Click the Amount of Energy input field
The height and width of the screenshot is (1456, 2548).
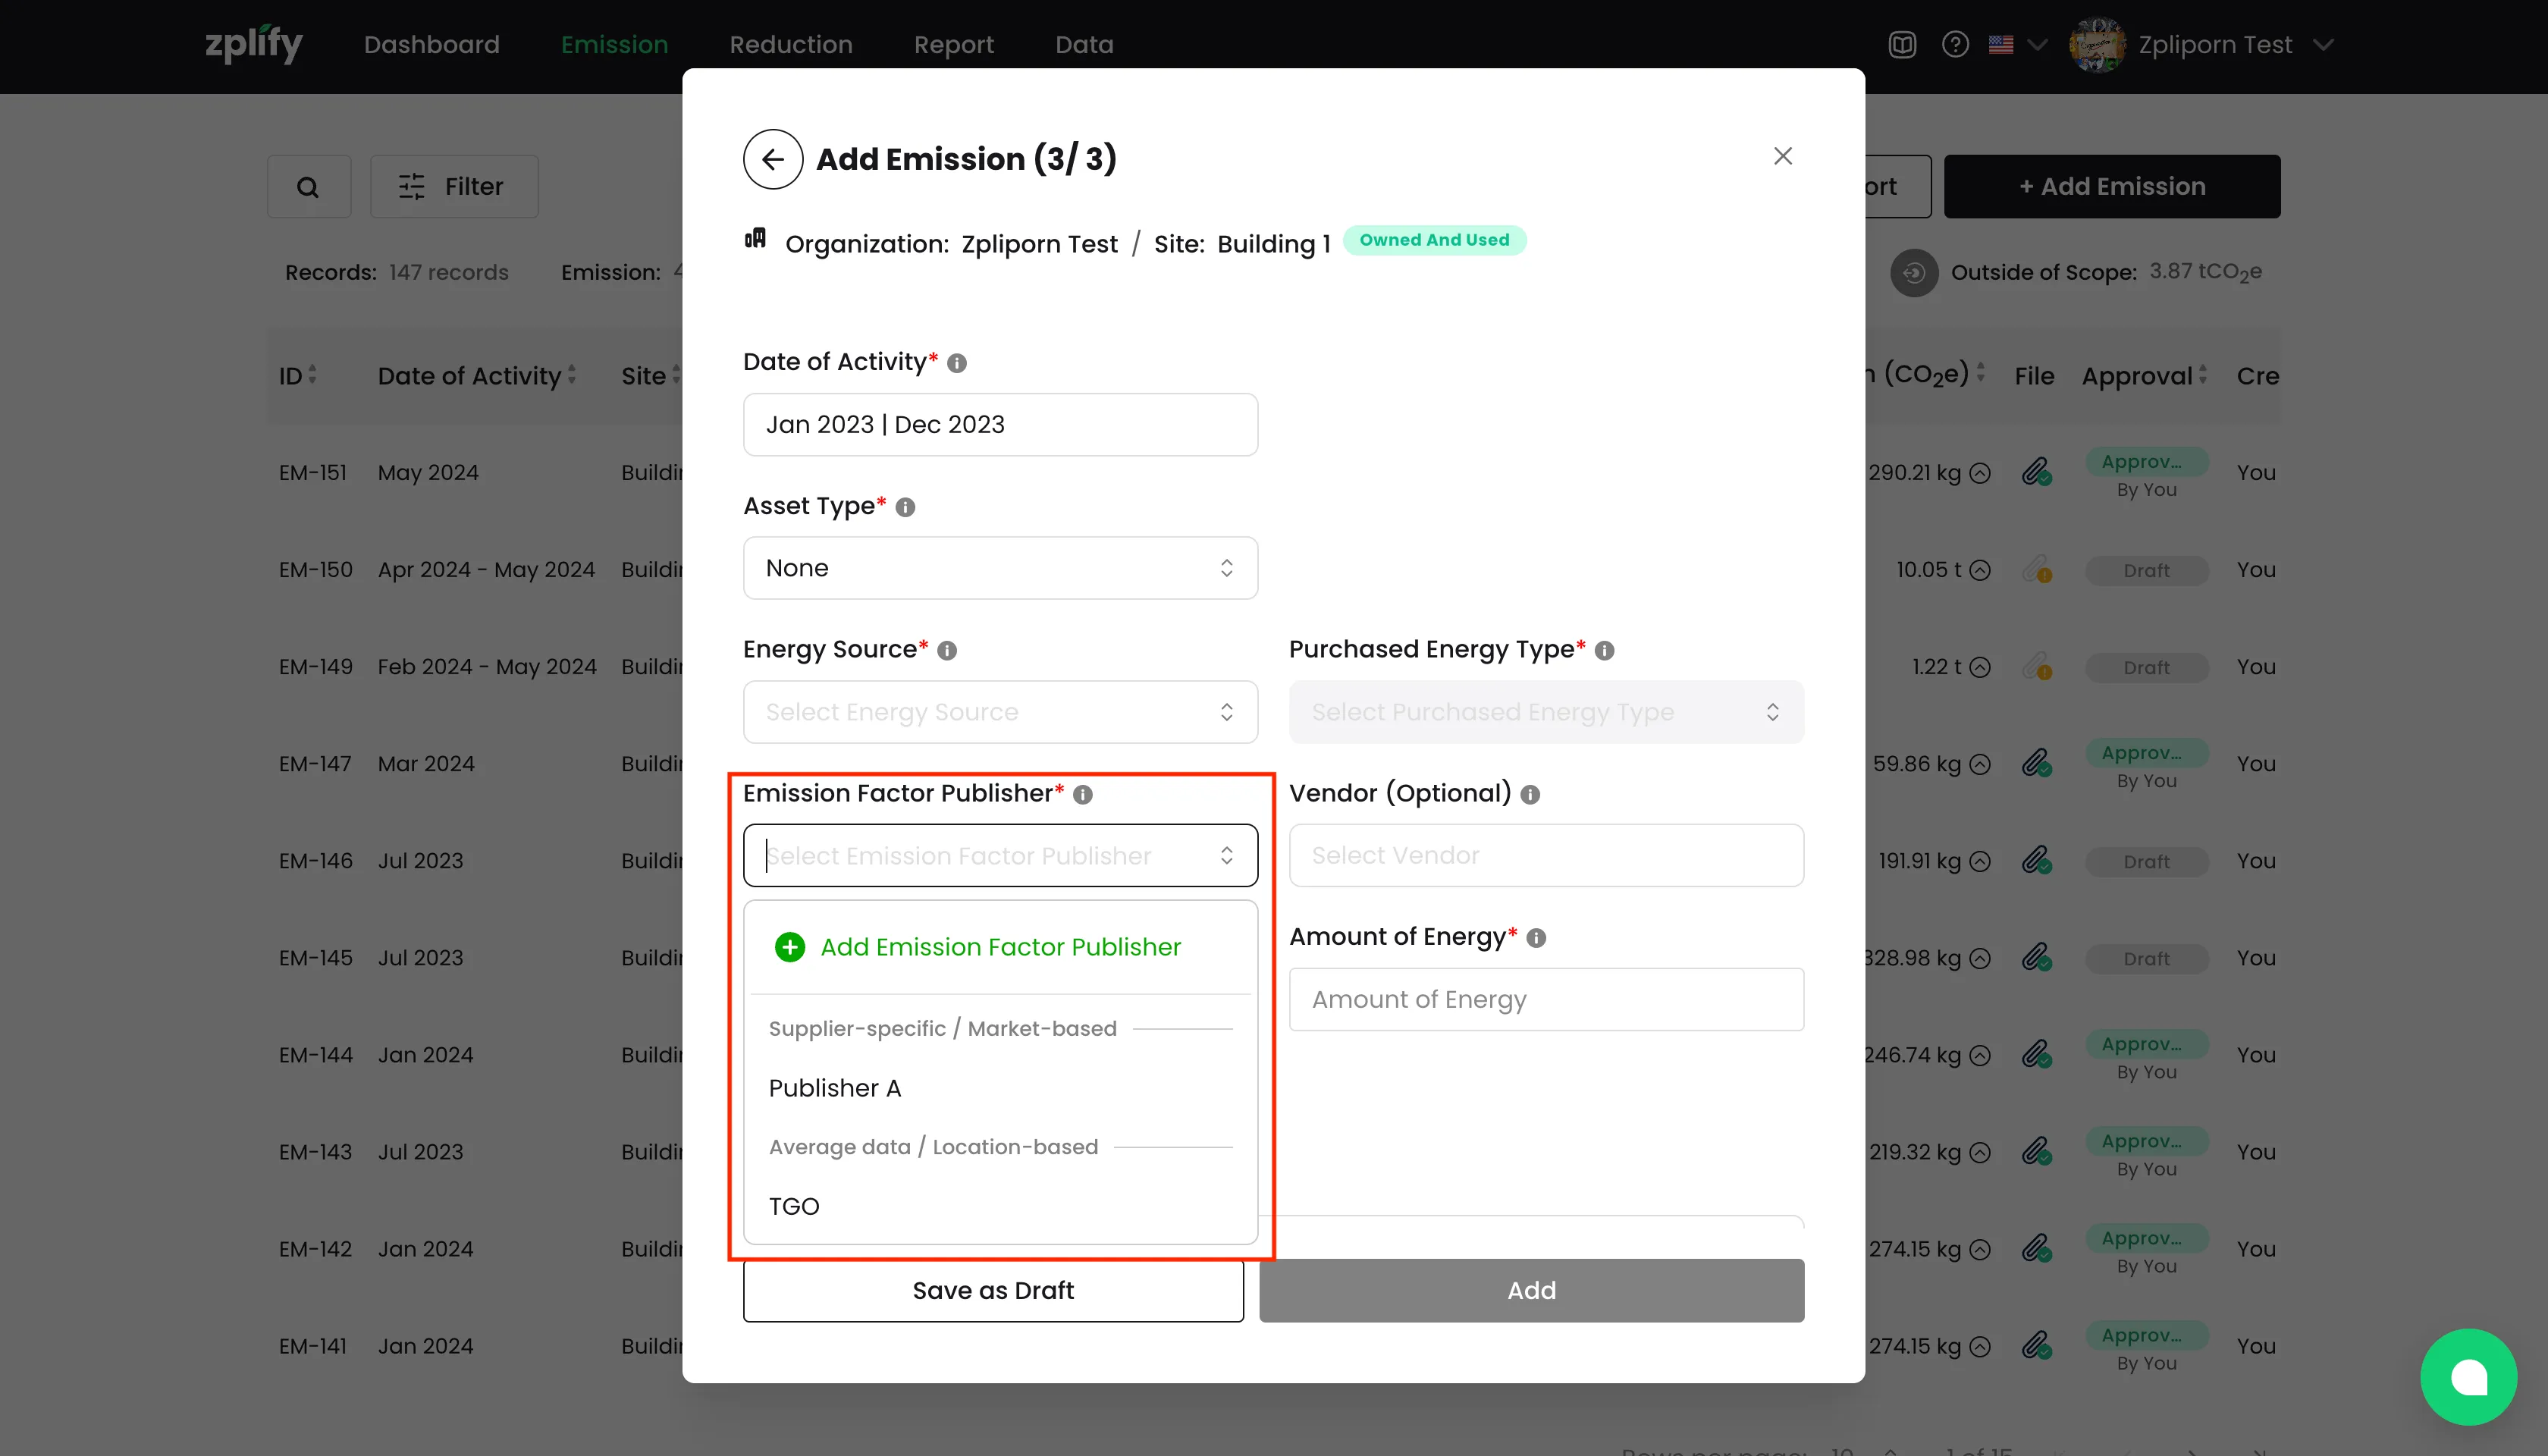click(x=1545, y=999)
